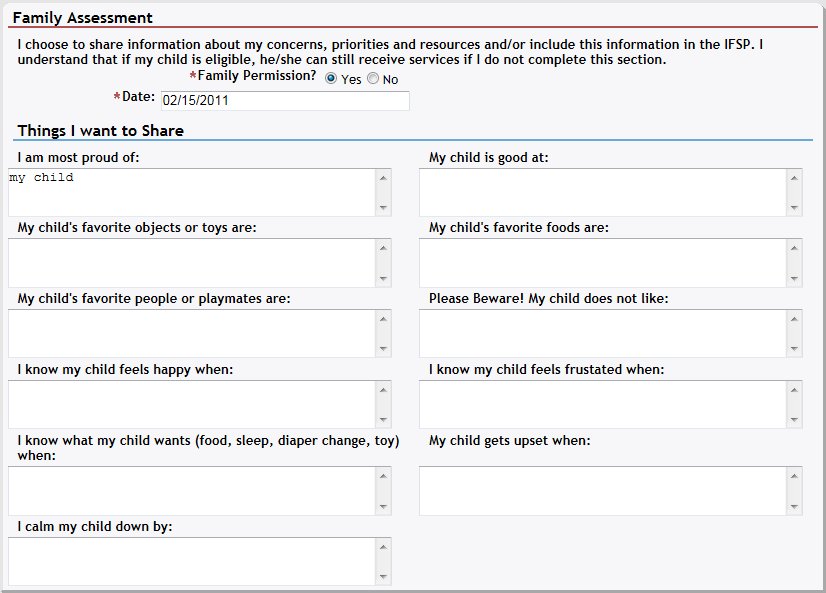The height and width of the screenshot is (593, 826).
Task: Click the 'My child gets upset when' box
Action: pos(602,490)
